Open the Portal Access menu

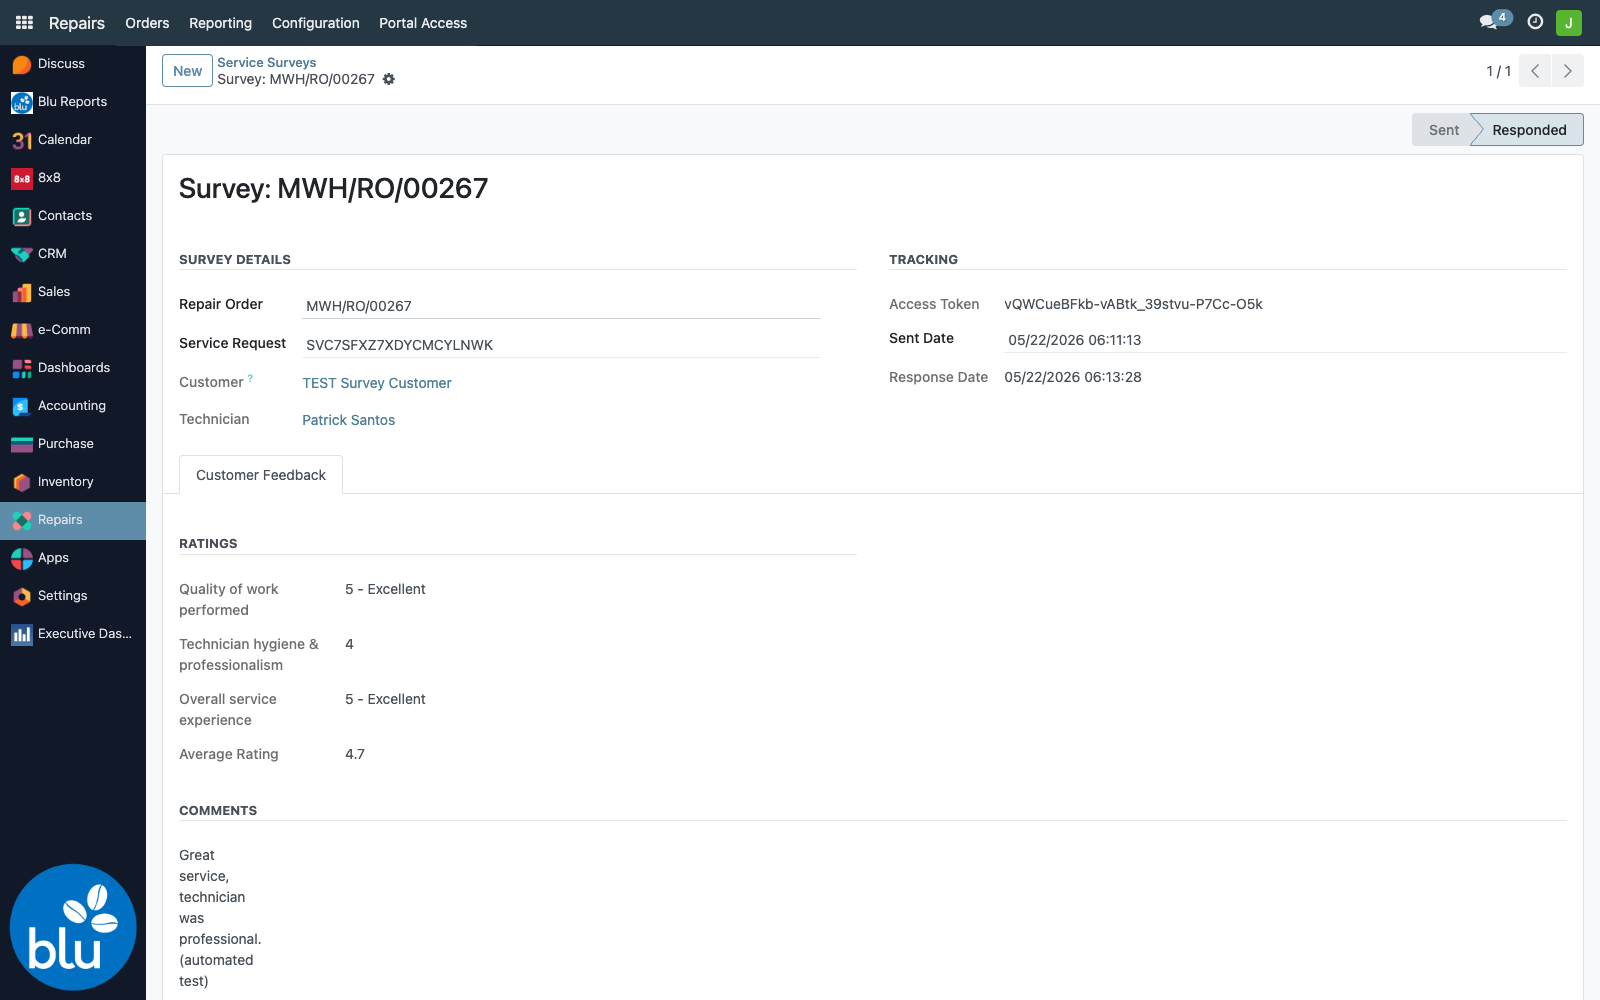423,23
